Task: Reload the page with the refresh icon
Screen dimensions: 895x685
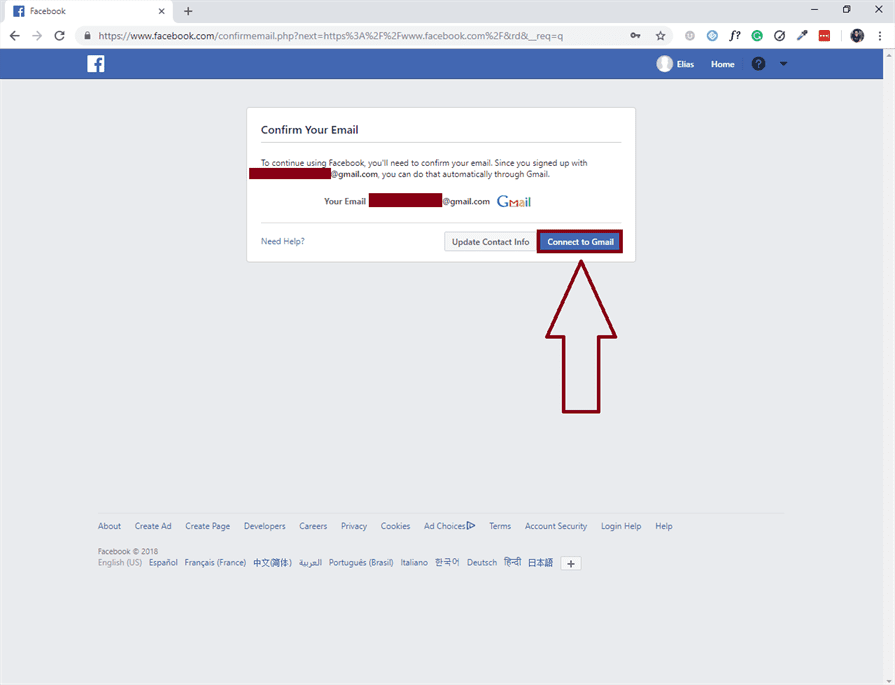Action: click(59, 35)
